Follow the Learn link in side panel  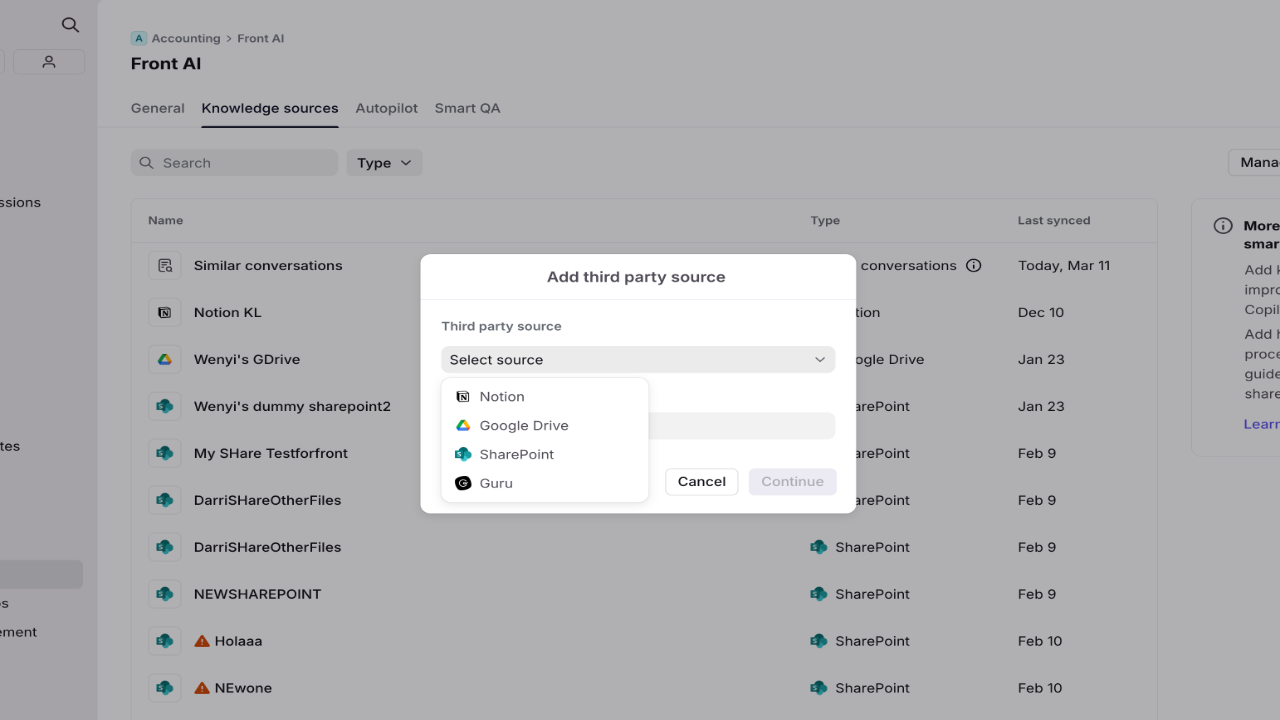click(x=1261, y=424)
